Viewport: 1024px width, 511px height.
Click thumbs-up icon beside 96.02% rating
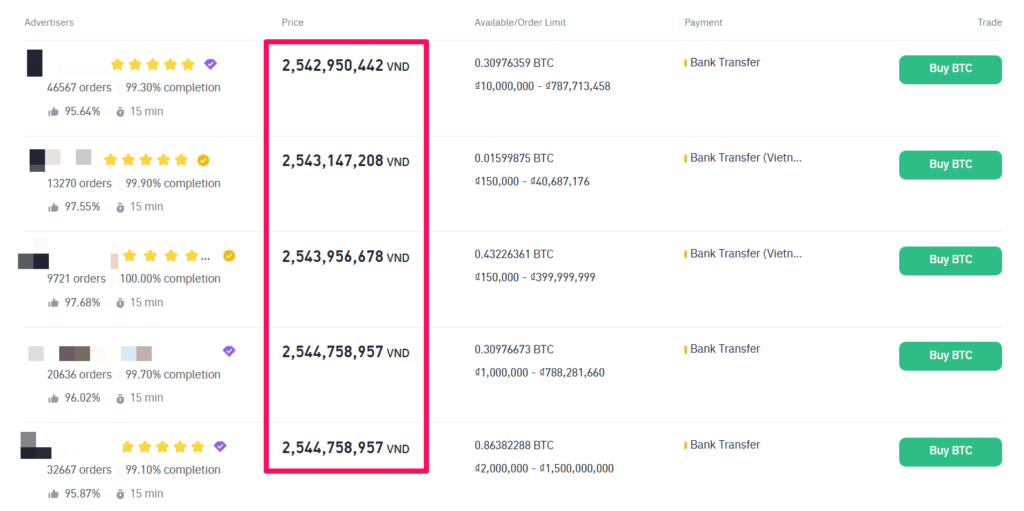coord(53,398)
